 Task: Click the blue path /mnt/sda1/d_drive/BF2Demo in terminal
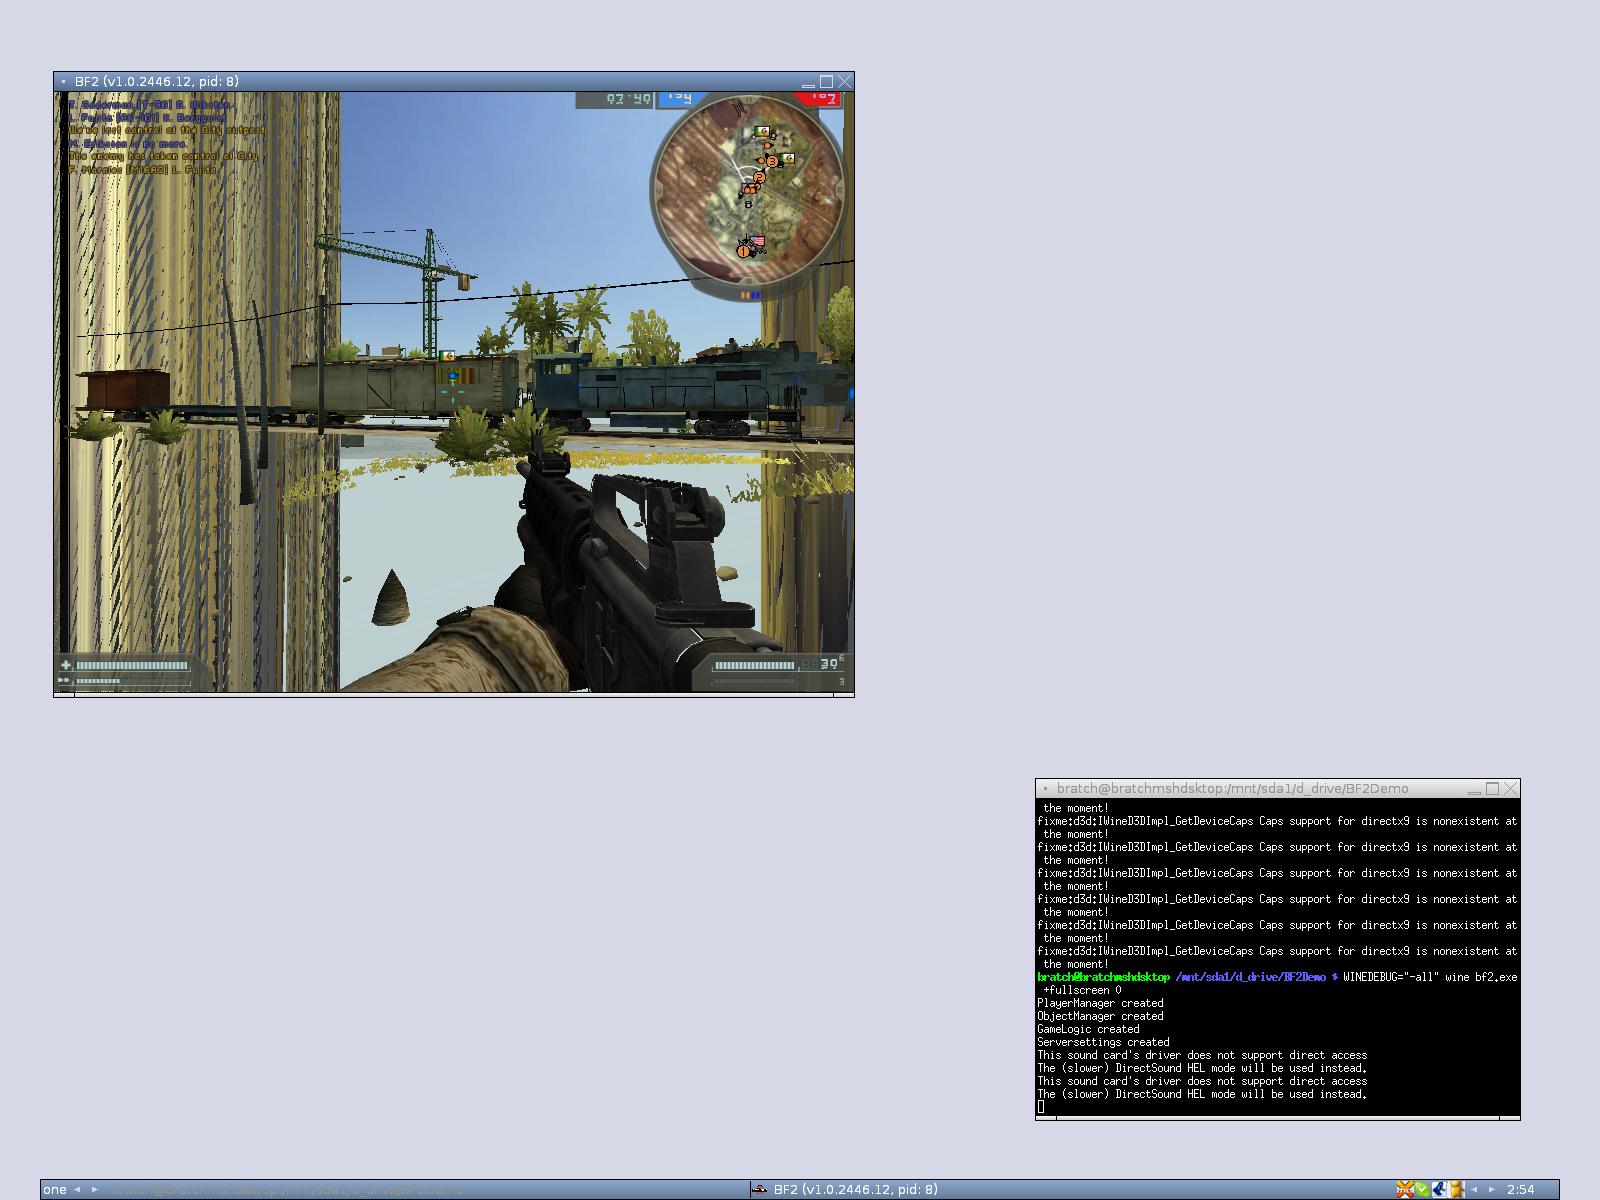tap(1251, 977)
